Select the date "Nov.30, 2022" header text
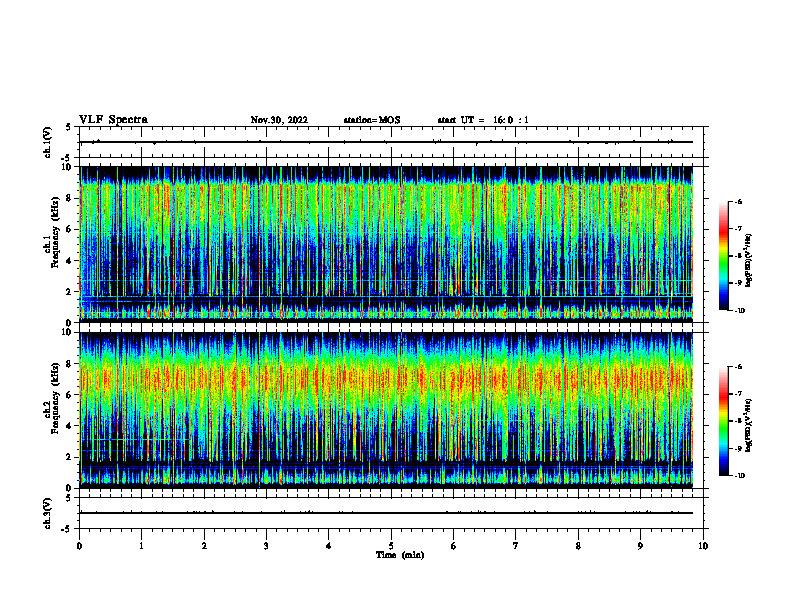792x612 pixels. tap(279, 120)
